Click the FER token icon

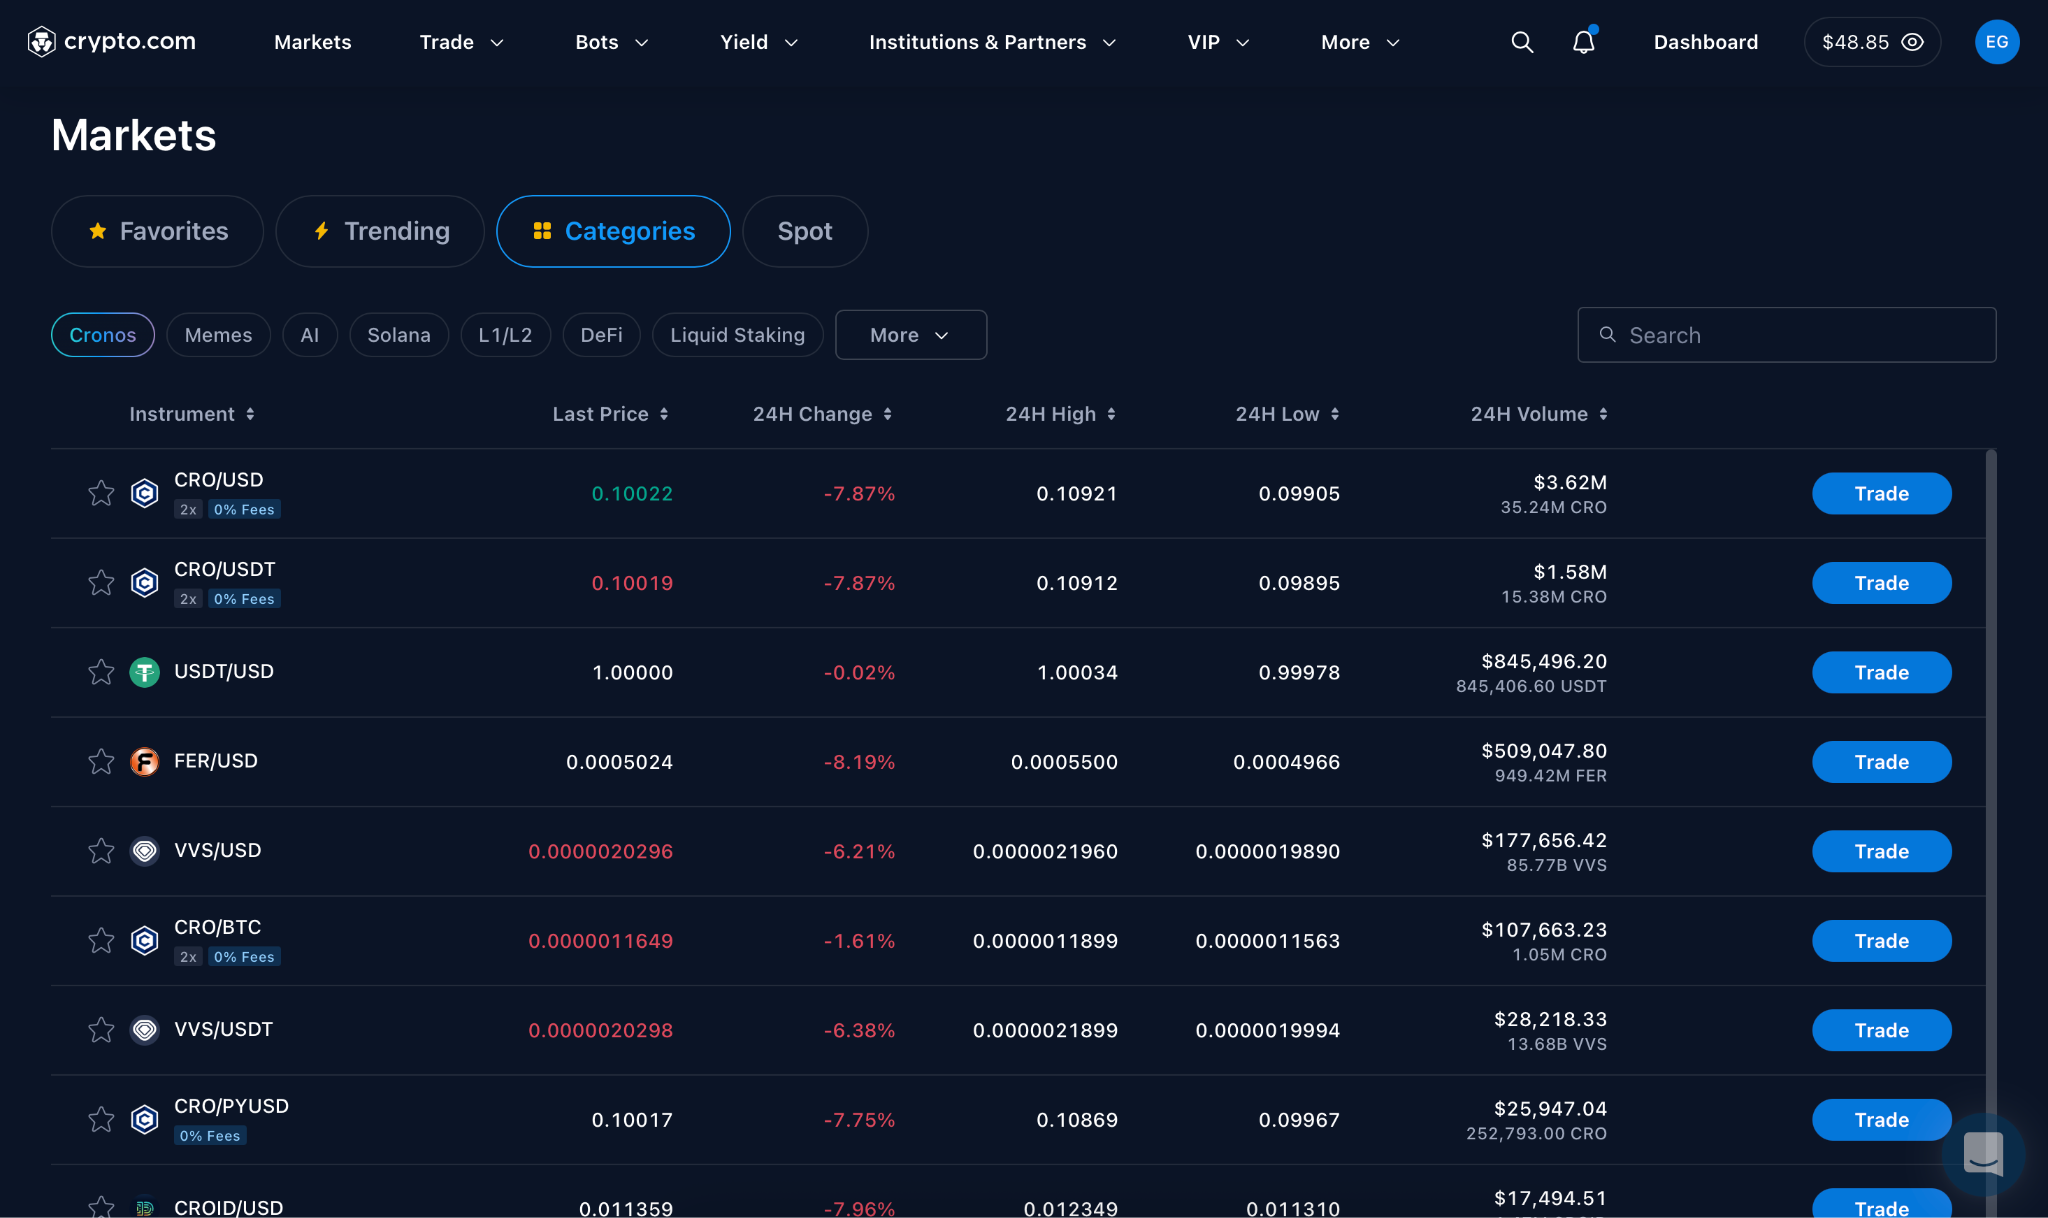pyautogui.click(x=144, y=761)
